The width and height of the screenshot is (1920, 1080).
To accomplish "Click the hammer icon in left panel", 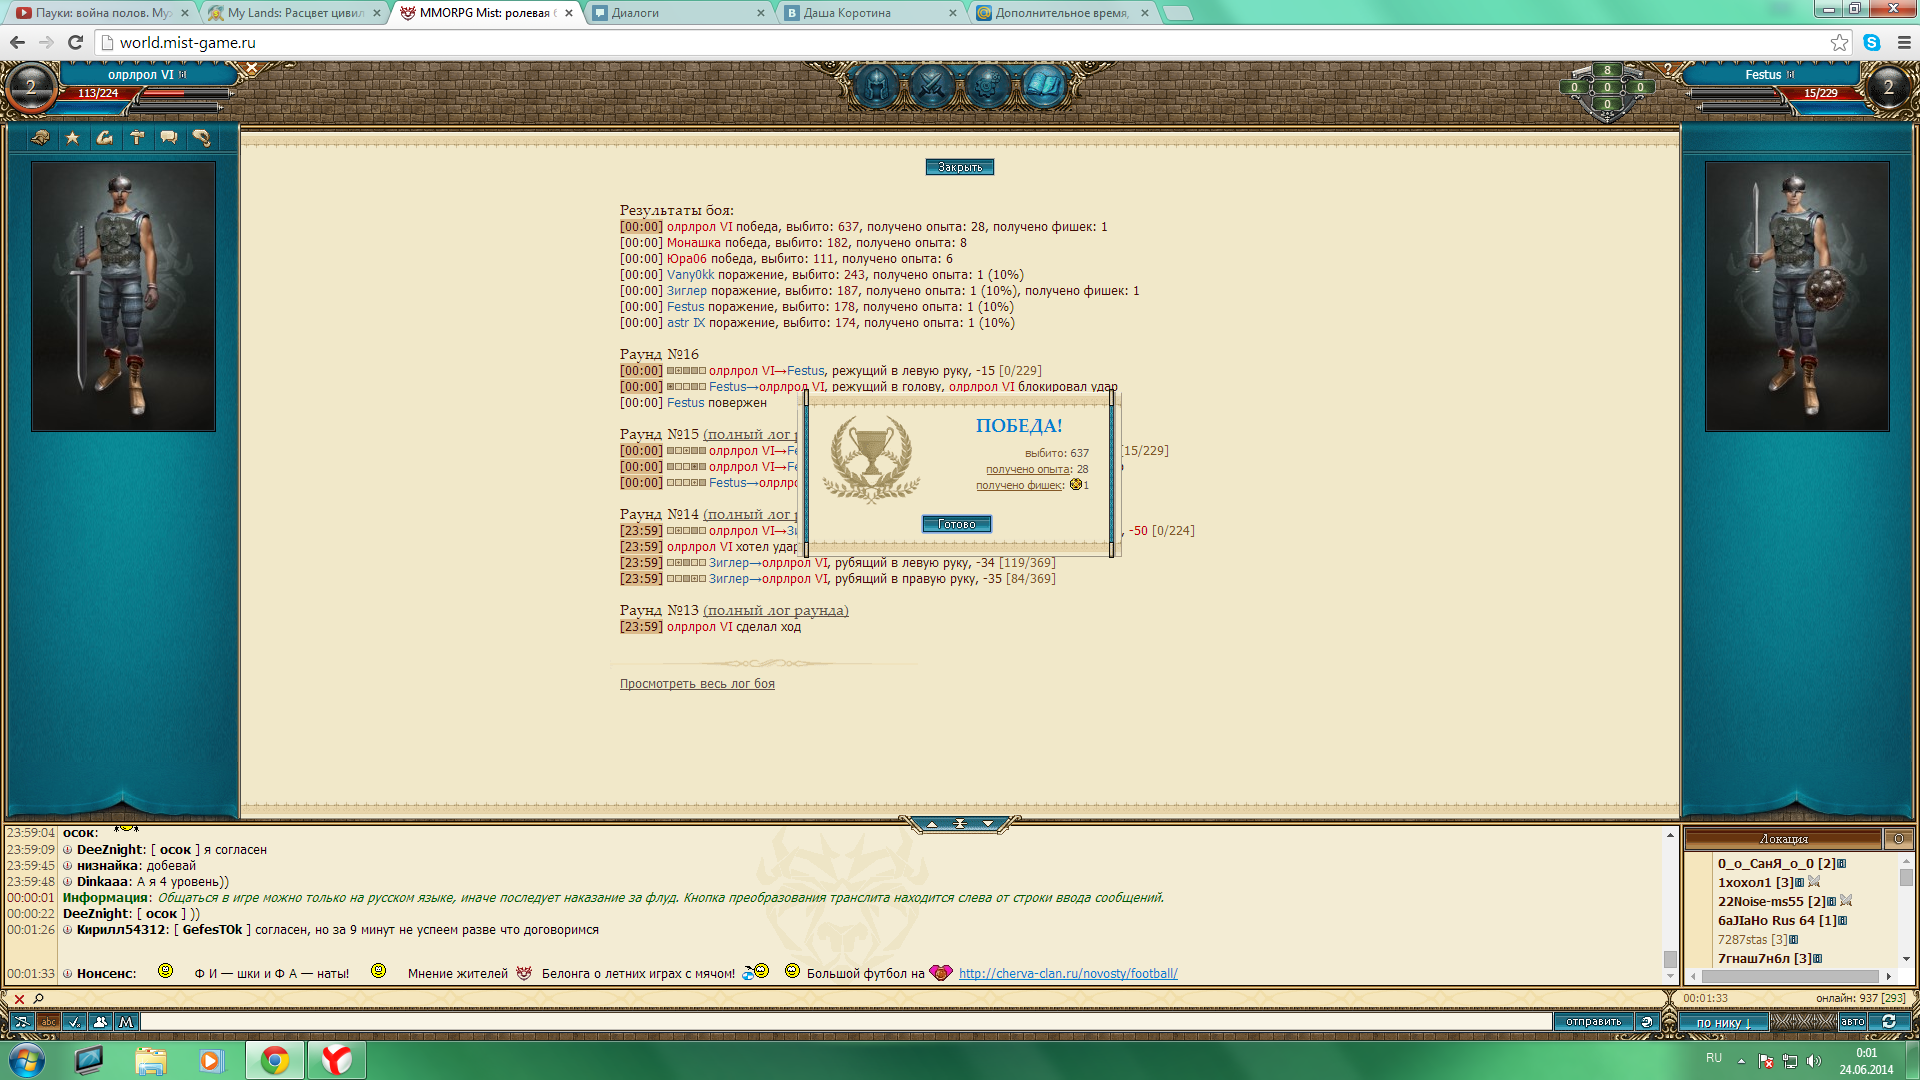I will tap(137, 138).
